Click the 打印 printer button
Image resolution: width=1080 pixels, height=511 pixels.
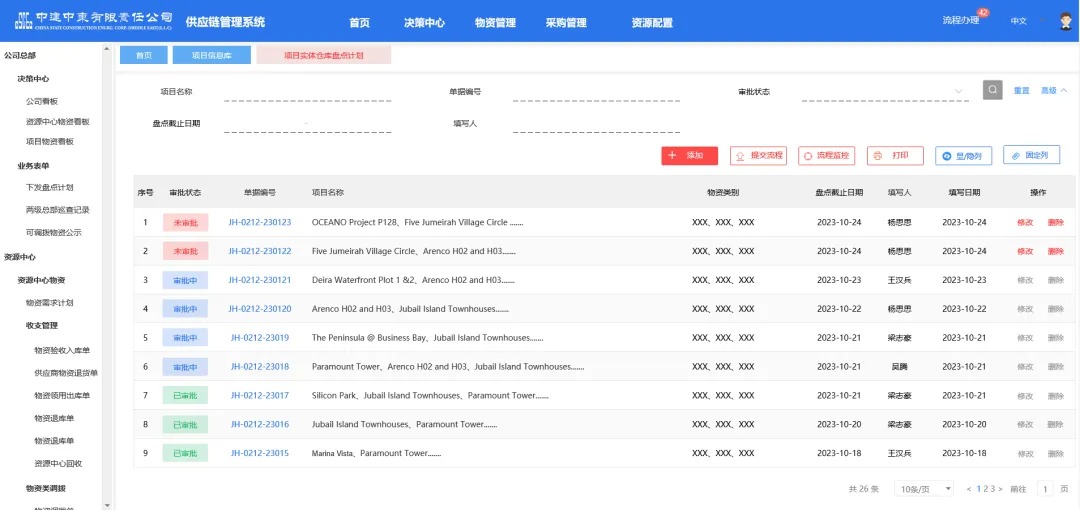click(x=895, y=156)
